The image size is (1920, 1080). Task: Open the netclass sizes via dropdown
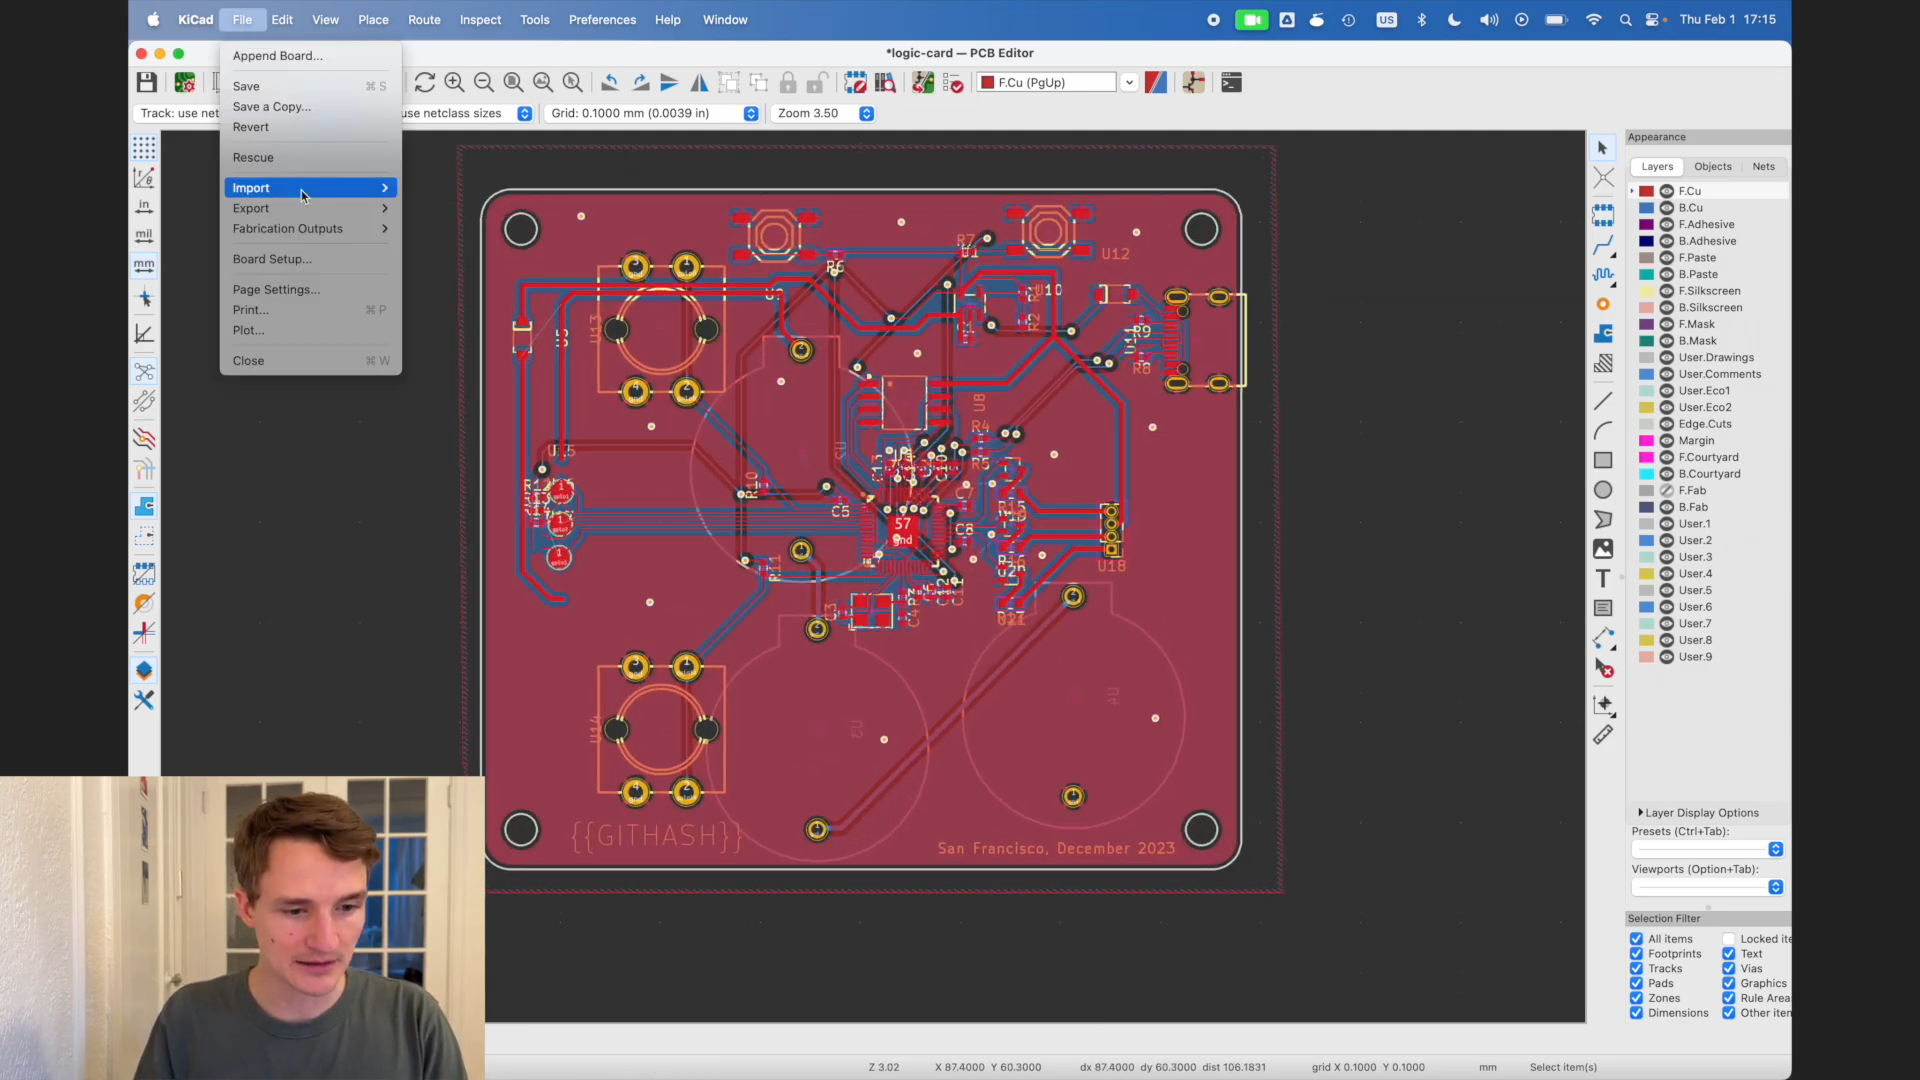(x=524, y=114)
